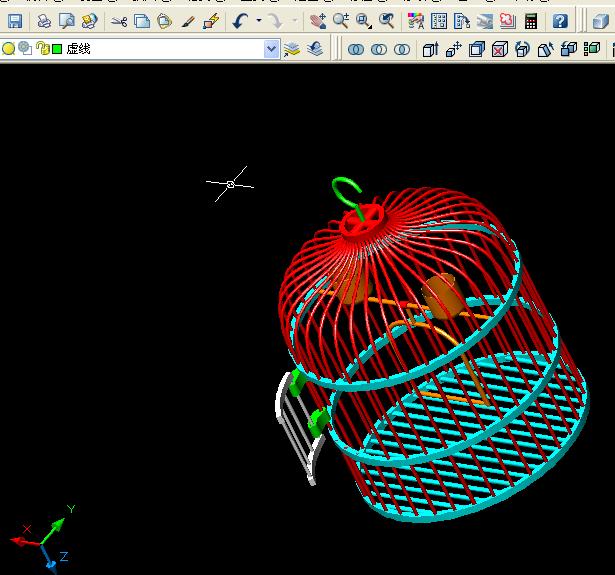Click the Plot printer icon

[44, 21]
